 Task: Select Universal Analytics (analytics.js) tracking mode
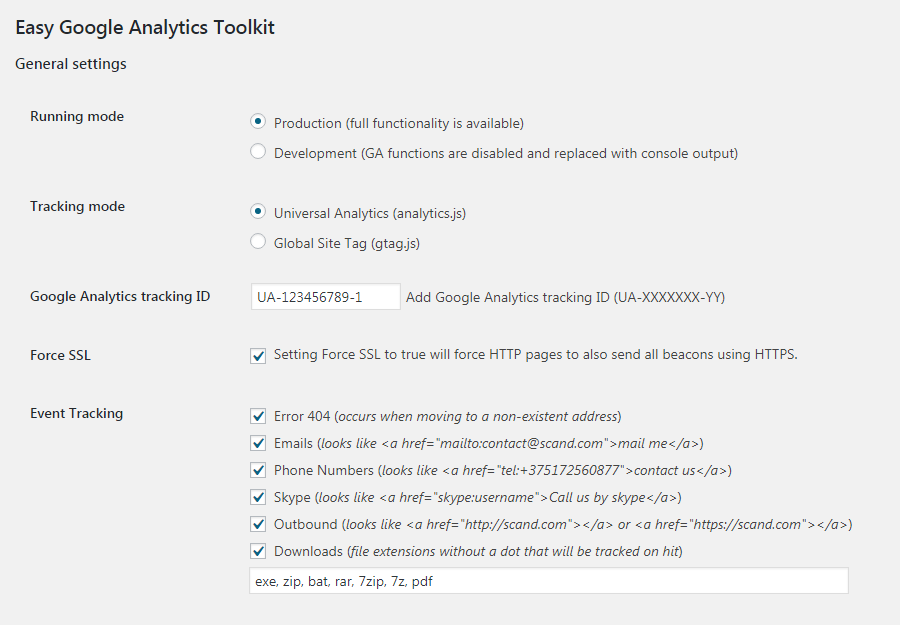click(258, 212)
